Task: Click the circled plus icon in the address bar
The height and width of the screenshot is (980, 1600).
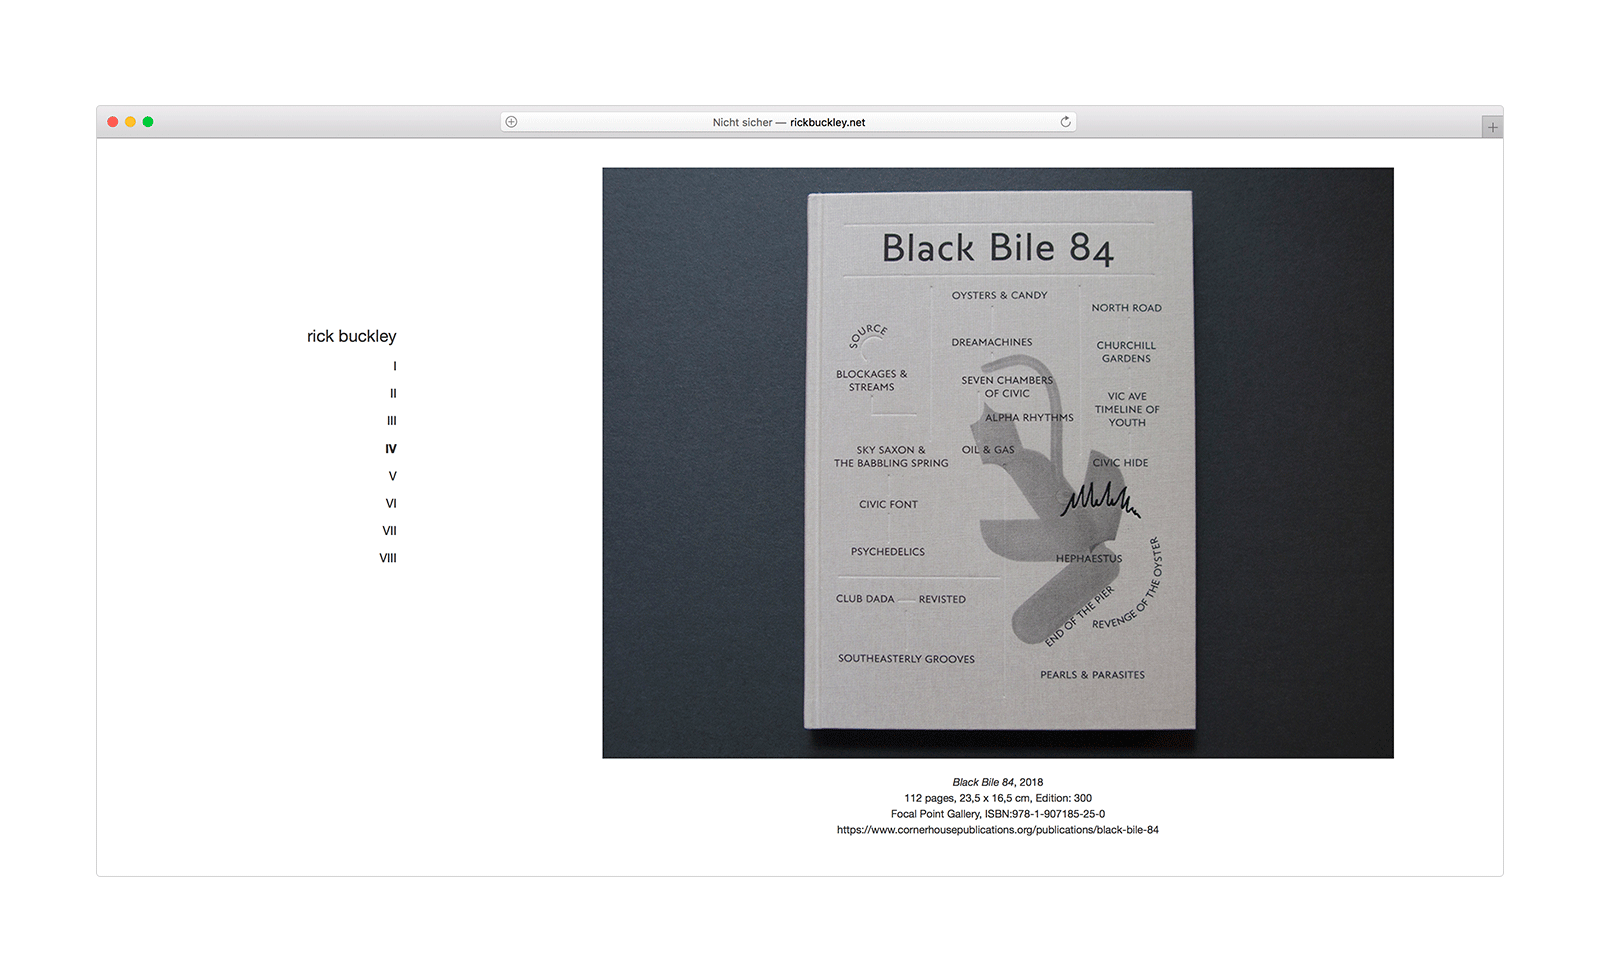Action: point(511,122)
